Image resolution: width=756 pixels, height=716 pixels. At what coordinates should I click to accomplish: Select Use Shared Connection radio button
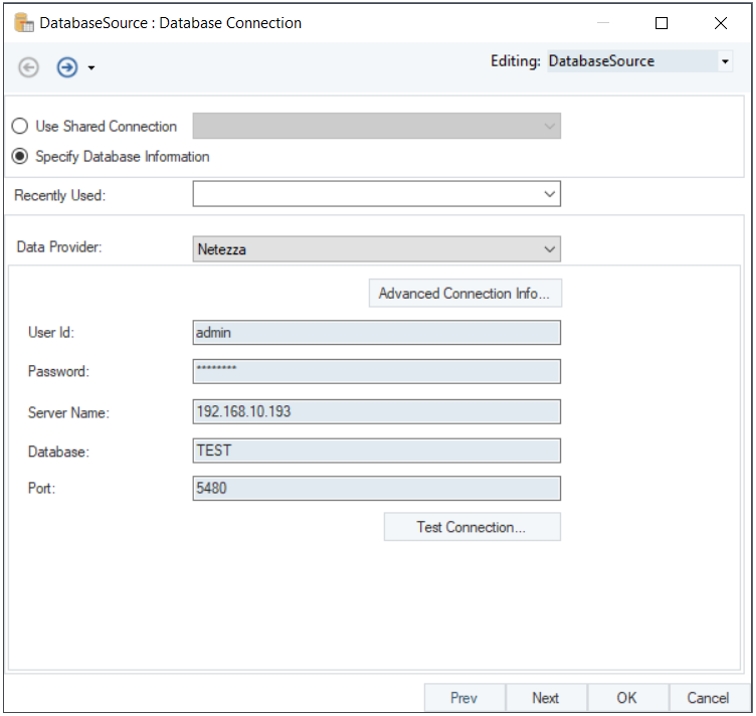[22, 127]
